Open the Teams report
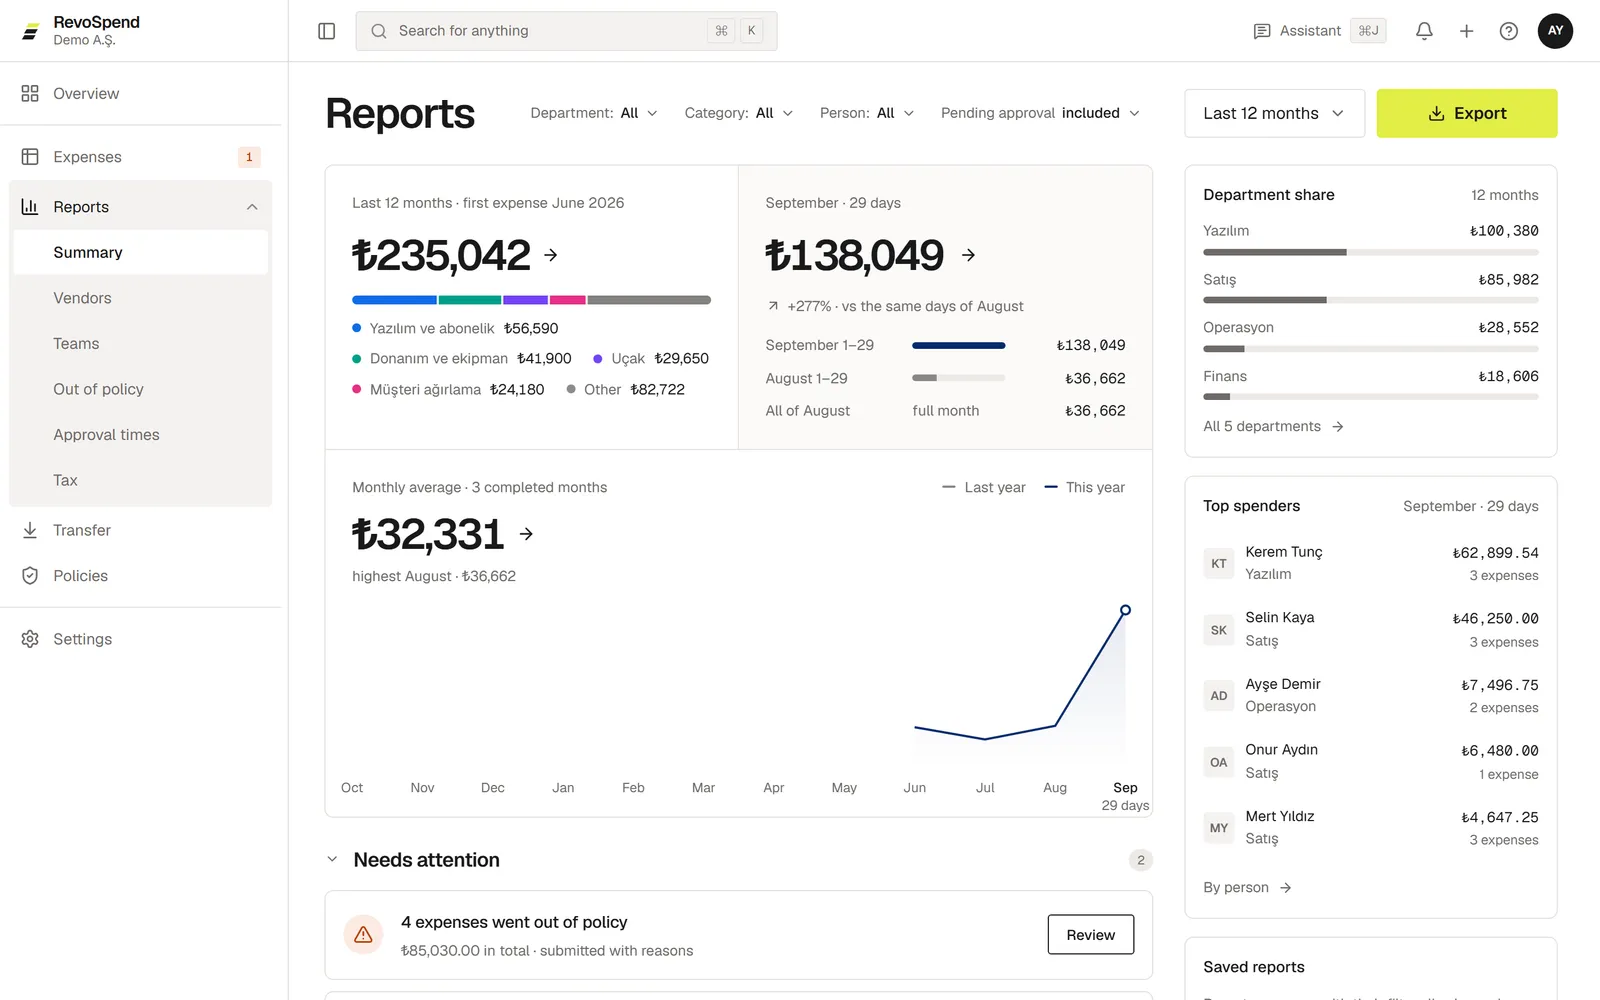 [140, 344]
